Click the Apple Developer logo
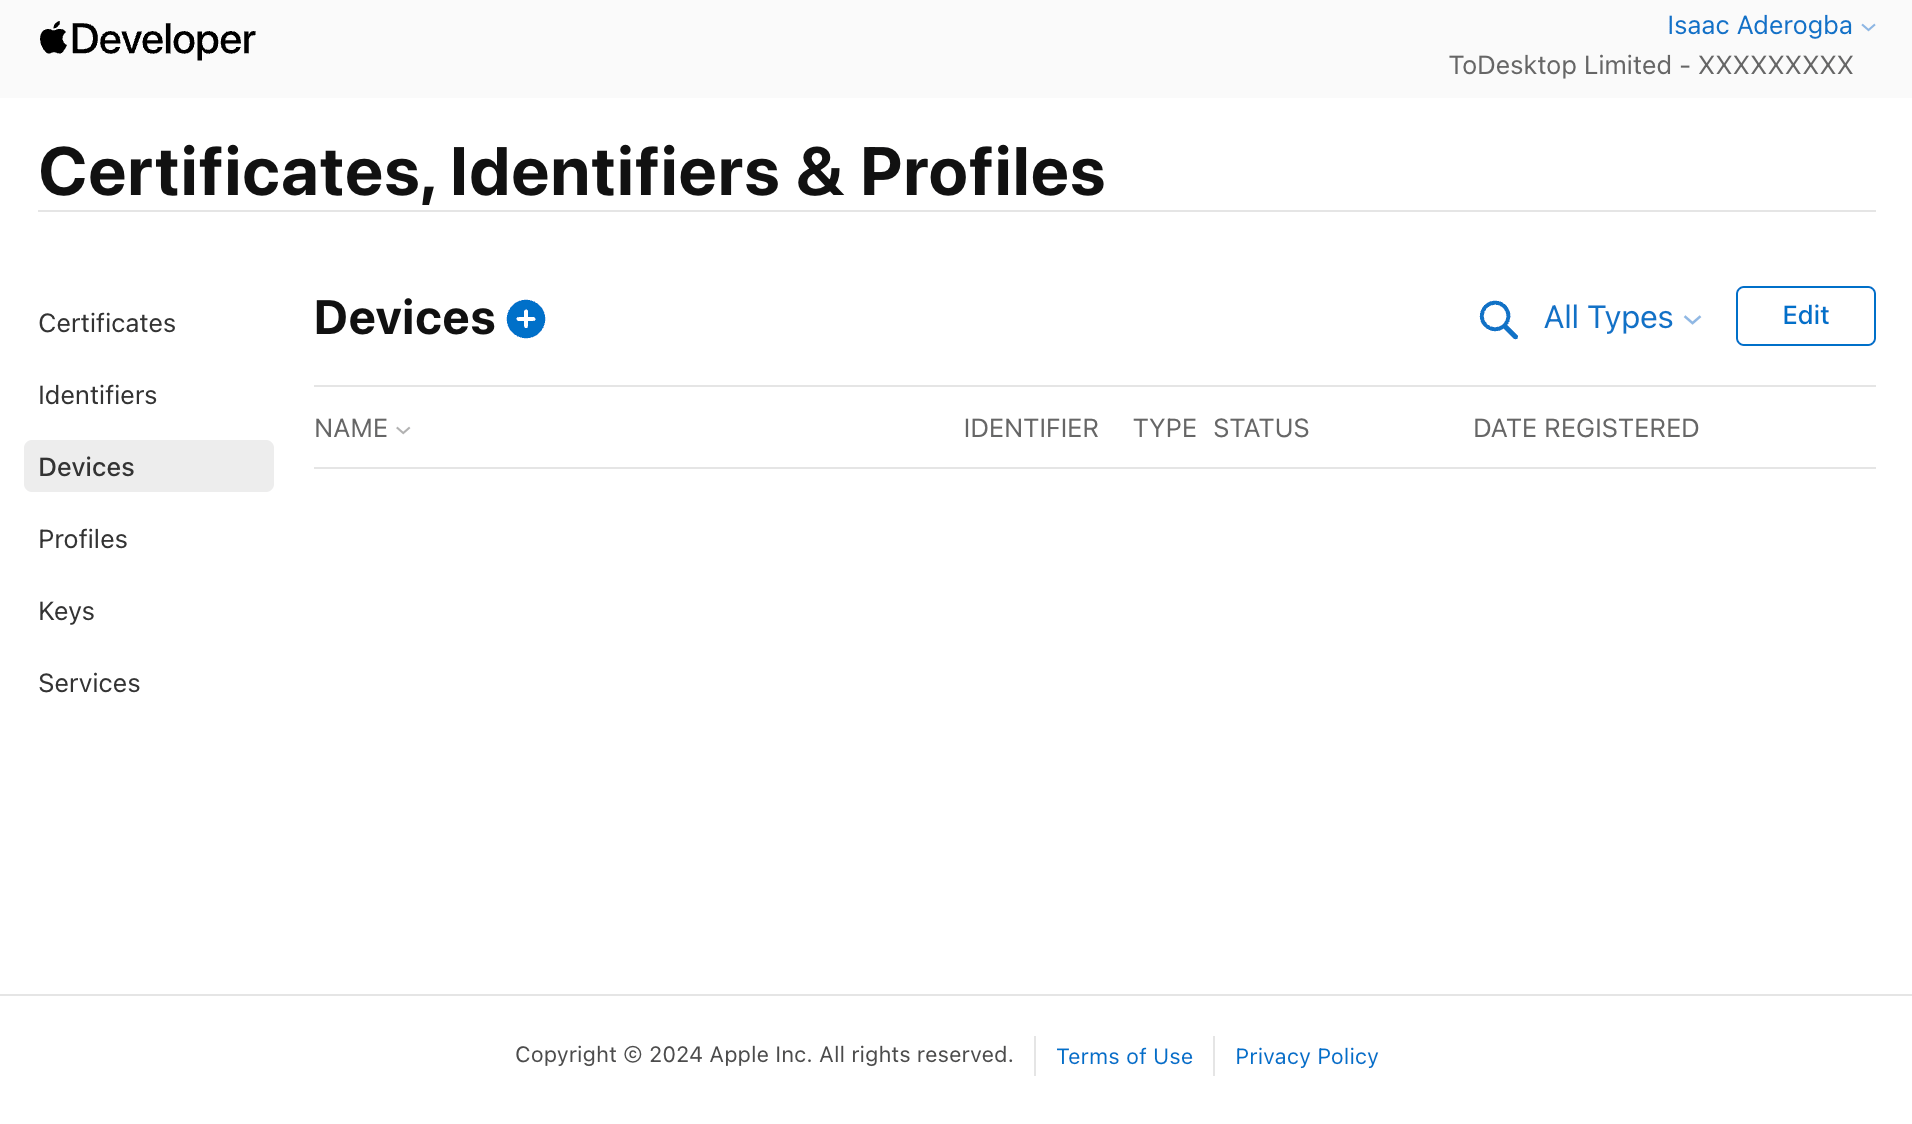Viewport: 1912px width, 1124px height. 146,39
